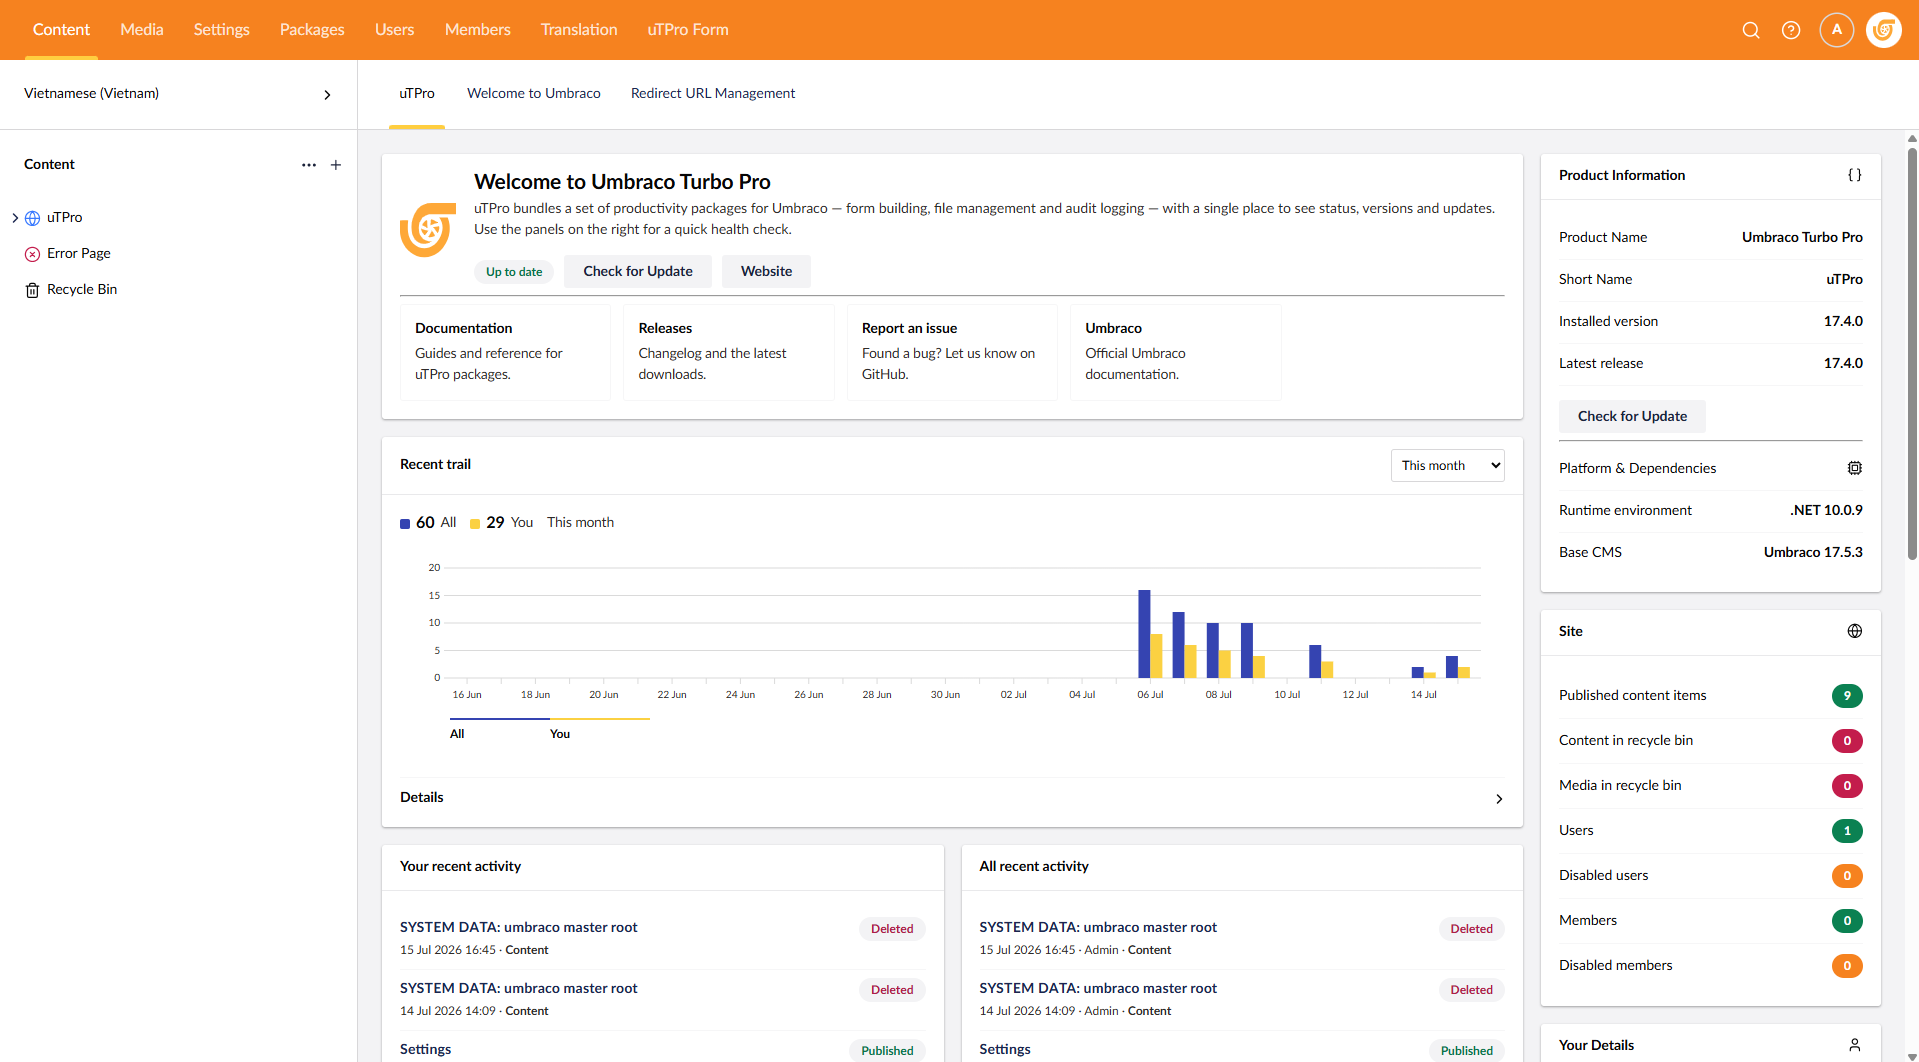The image size is (1919, 1062).
Task: Expand the Details section chevron
Action: coord(1499,798)
